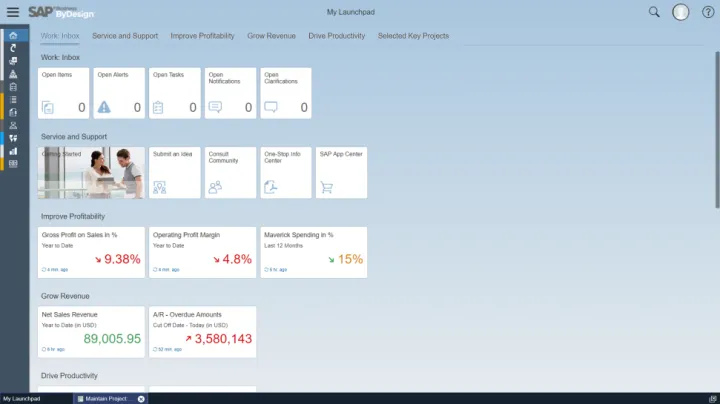Open Gross Profit on Sales KPI tile
The image size is (720, 404).
(x=91, y=251)
